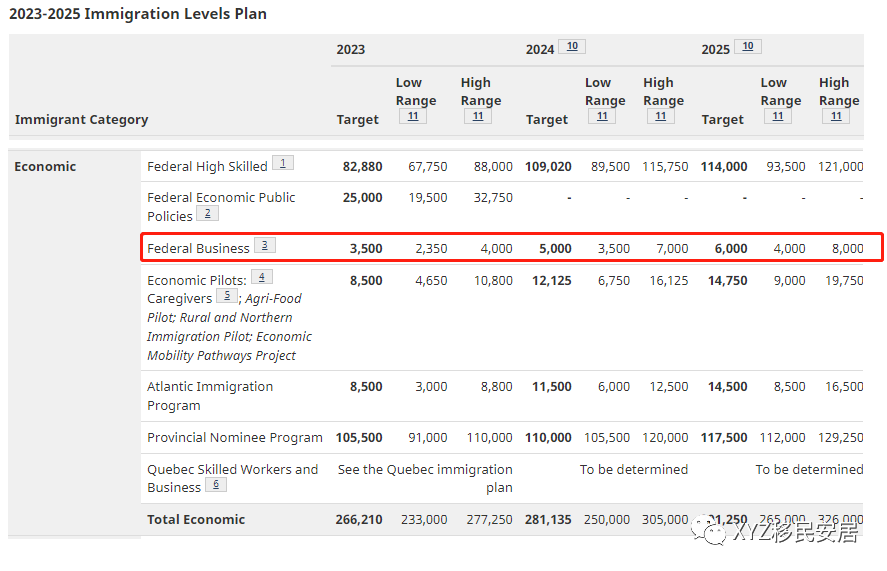Screen dimensions: 887x571
Task: Open footnote 11 under 2023 High Range
Action: click(478, 116)
